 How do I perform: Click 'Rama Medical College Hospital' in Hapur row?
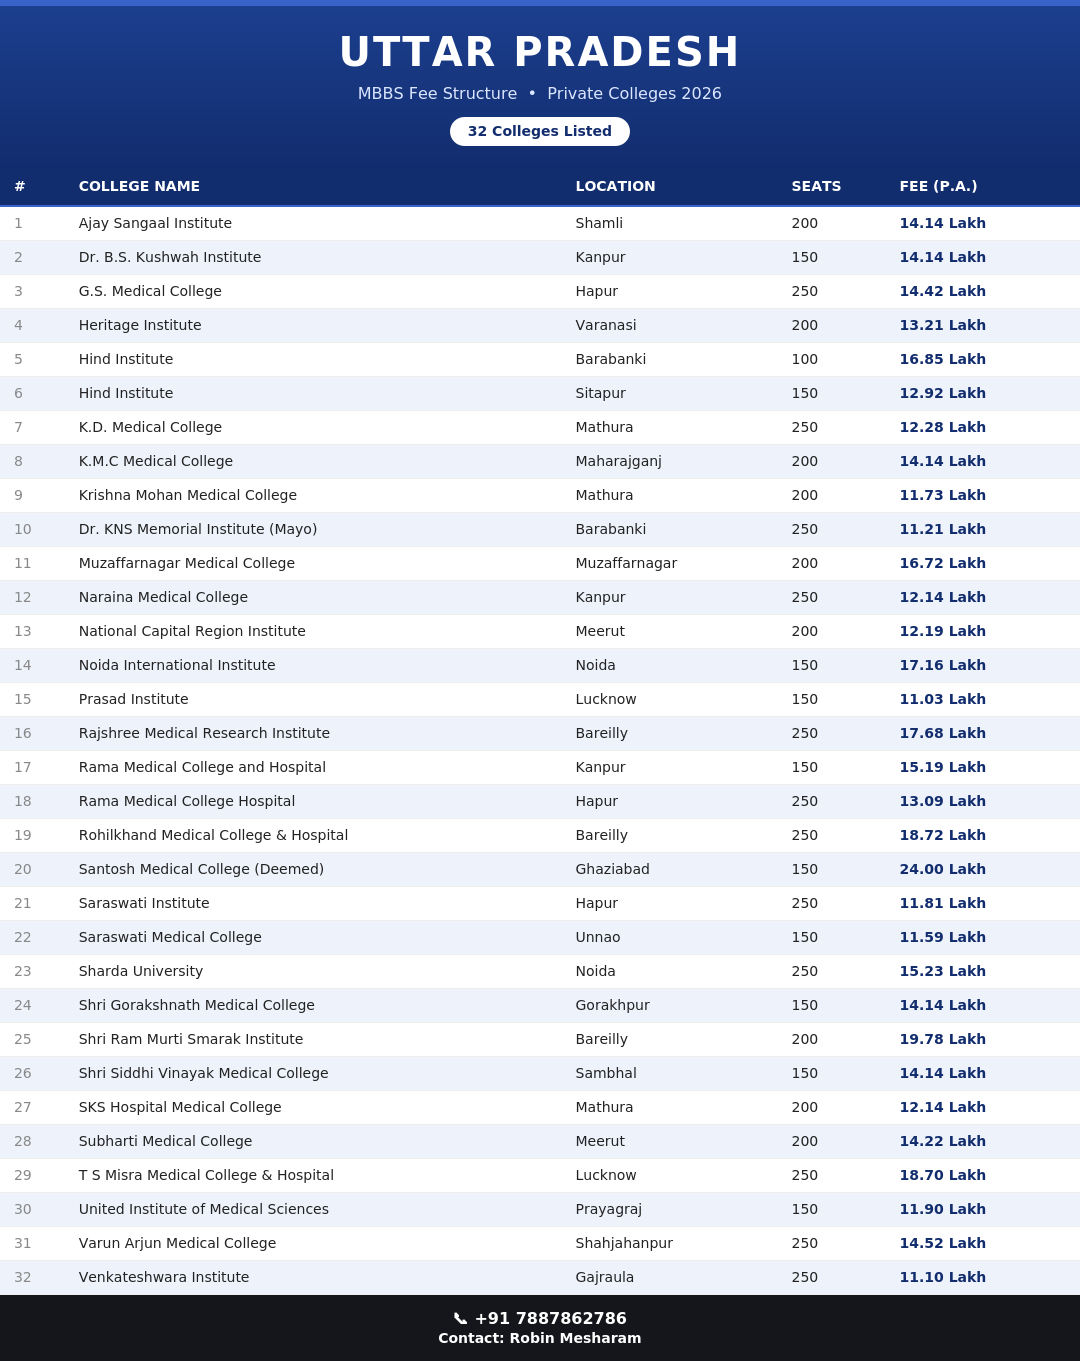point(187,801)
